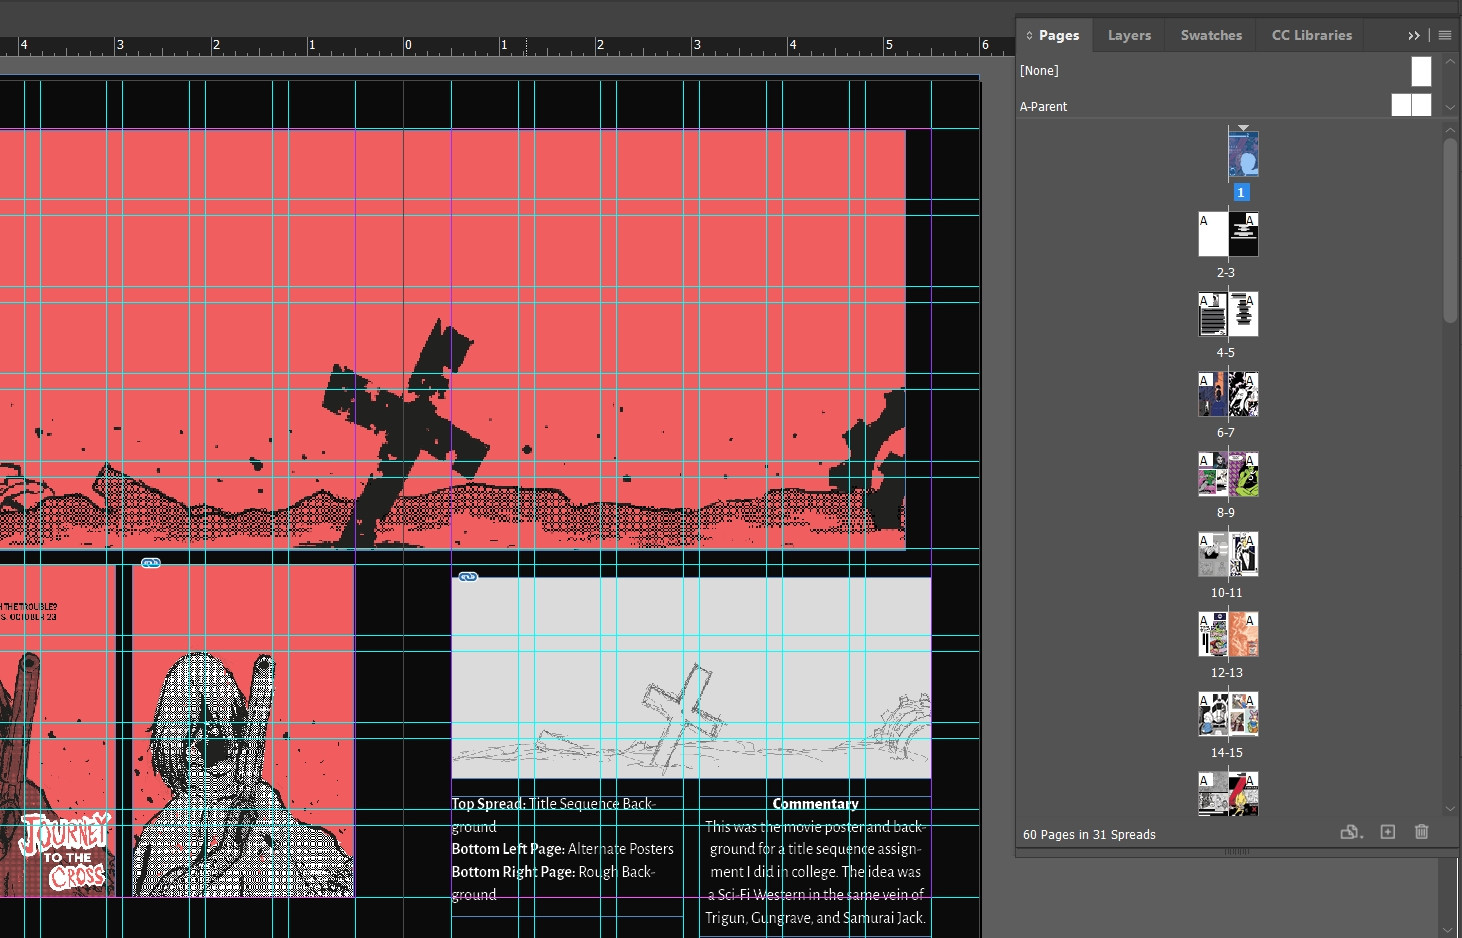This screenshot has width=1462, height=938.
Task: Click the 8-9 spread number label
Action: point(1226,513)
